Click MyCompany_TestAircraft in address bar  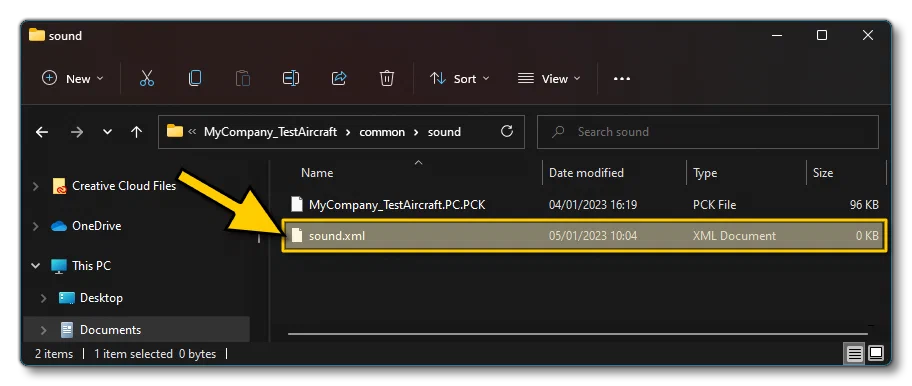click(270, 132)
